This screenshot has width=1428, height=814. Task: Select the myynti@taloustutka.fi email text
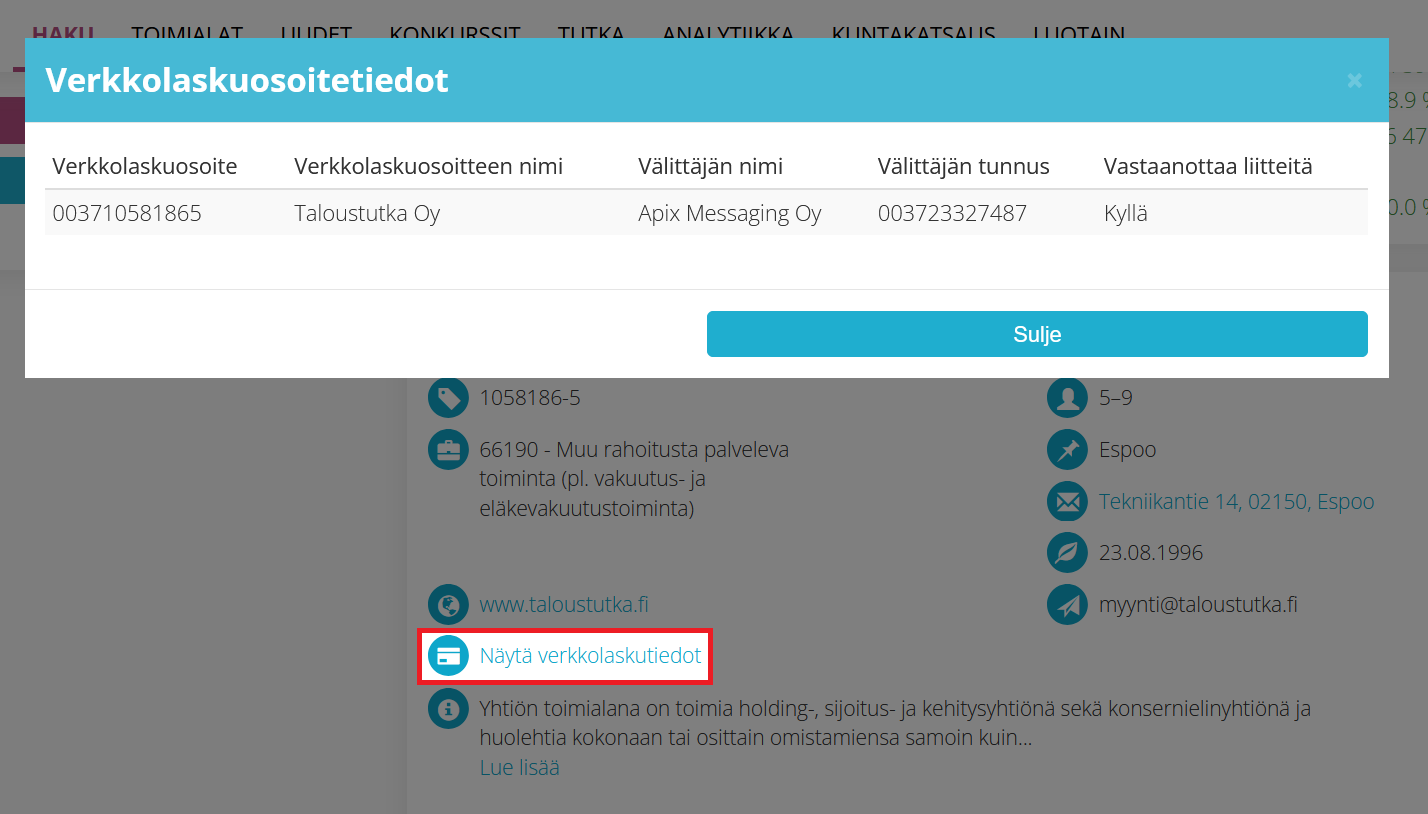[1198, 604]
